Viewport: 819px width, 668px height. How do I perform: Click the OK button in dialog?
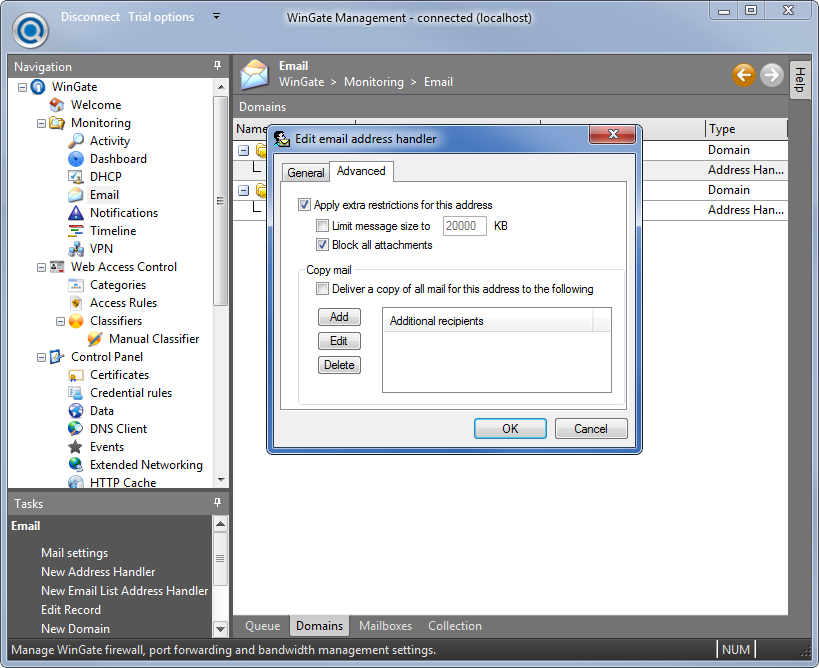tap(510, 429)
